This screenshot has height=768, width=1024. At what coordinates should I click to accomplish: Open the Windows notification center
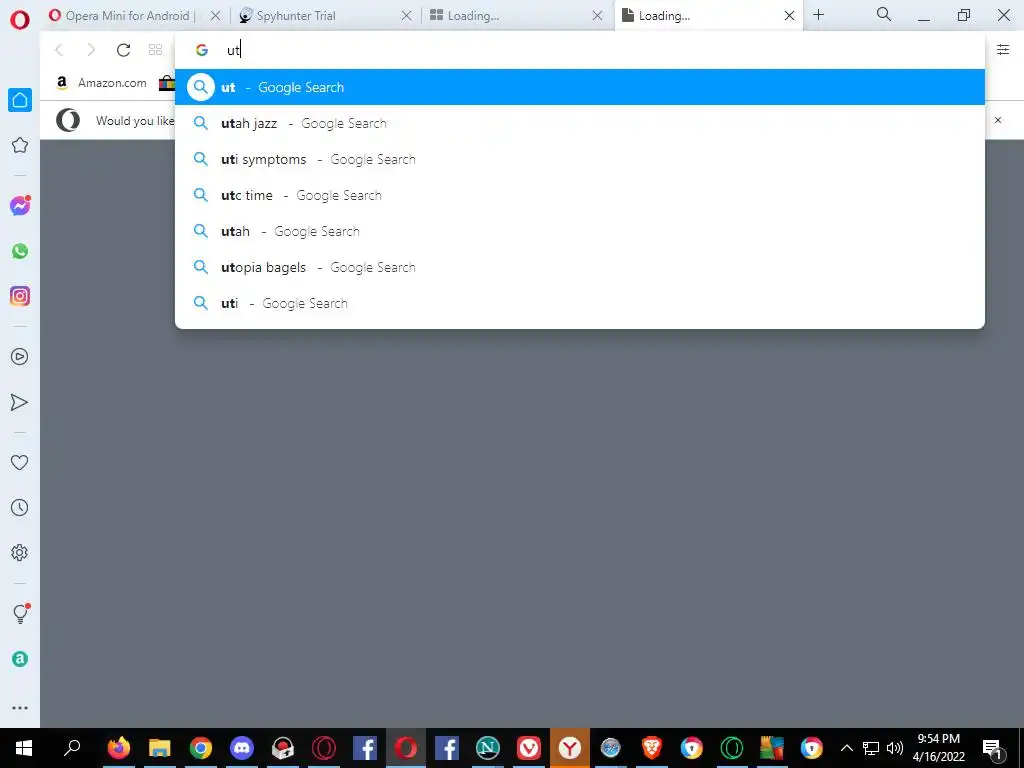pos(992,748)
